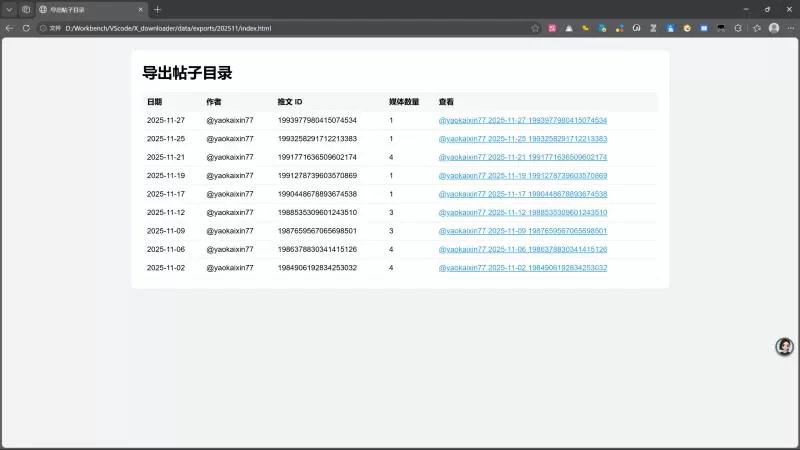Open link for 2025-11-09 post 1987659567065698501

point(522,231)
